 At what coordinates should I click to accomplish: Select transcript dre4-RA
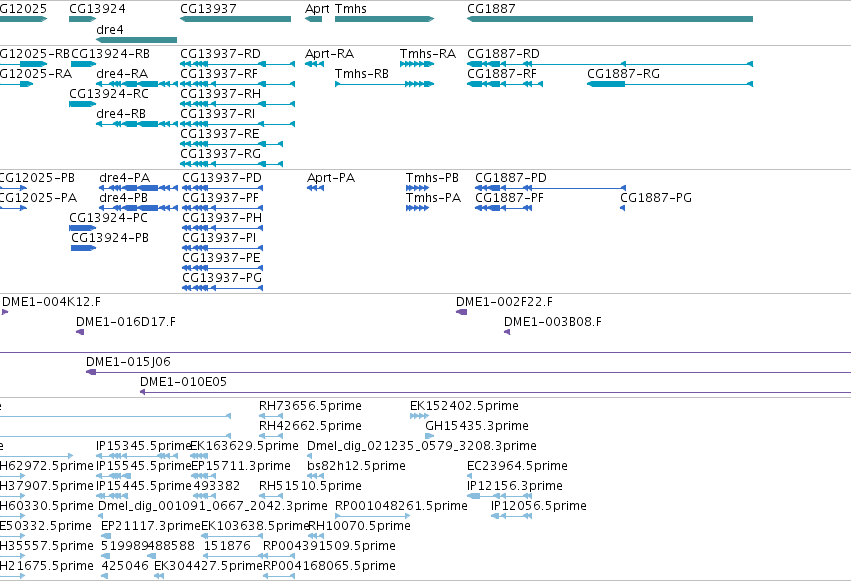click(122, 74)
